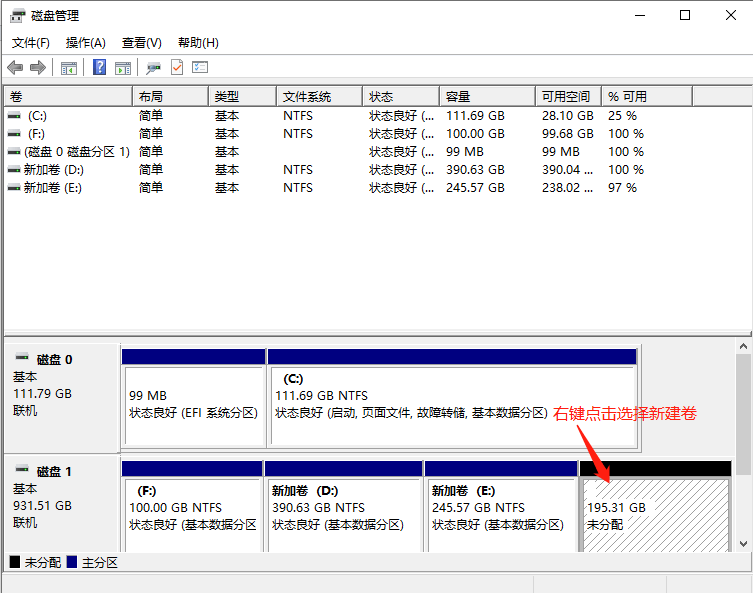Click the Forward arrow toolbar icon
753x593 pixels.
coord(38,68)
